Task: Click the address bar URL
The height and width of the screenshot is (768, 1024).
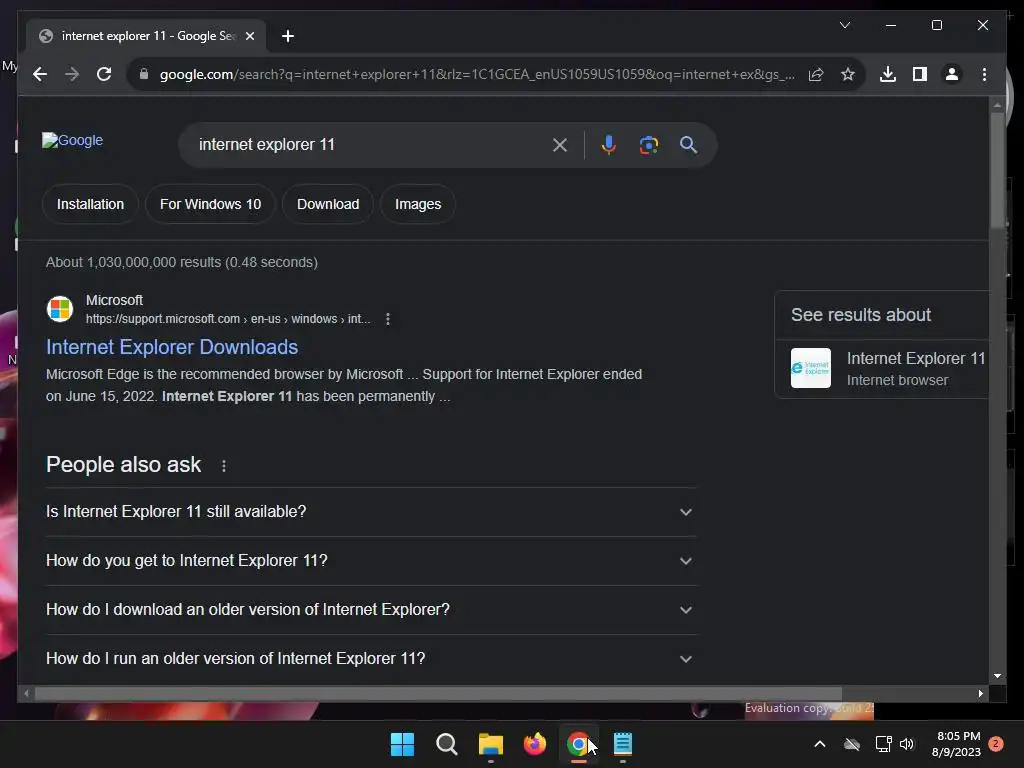Action: (477, 74)
